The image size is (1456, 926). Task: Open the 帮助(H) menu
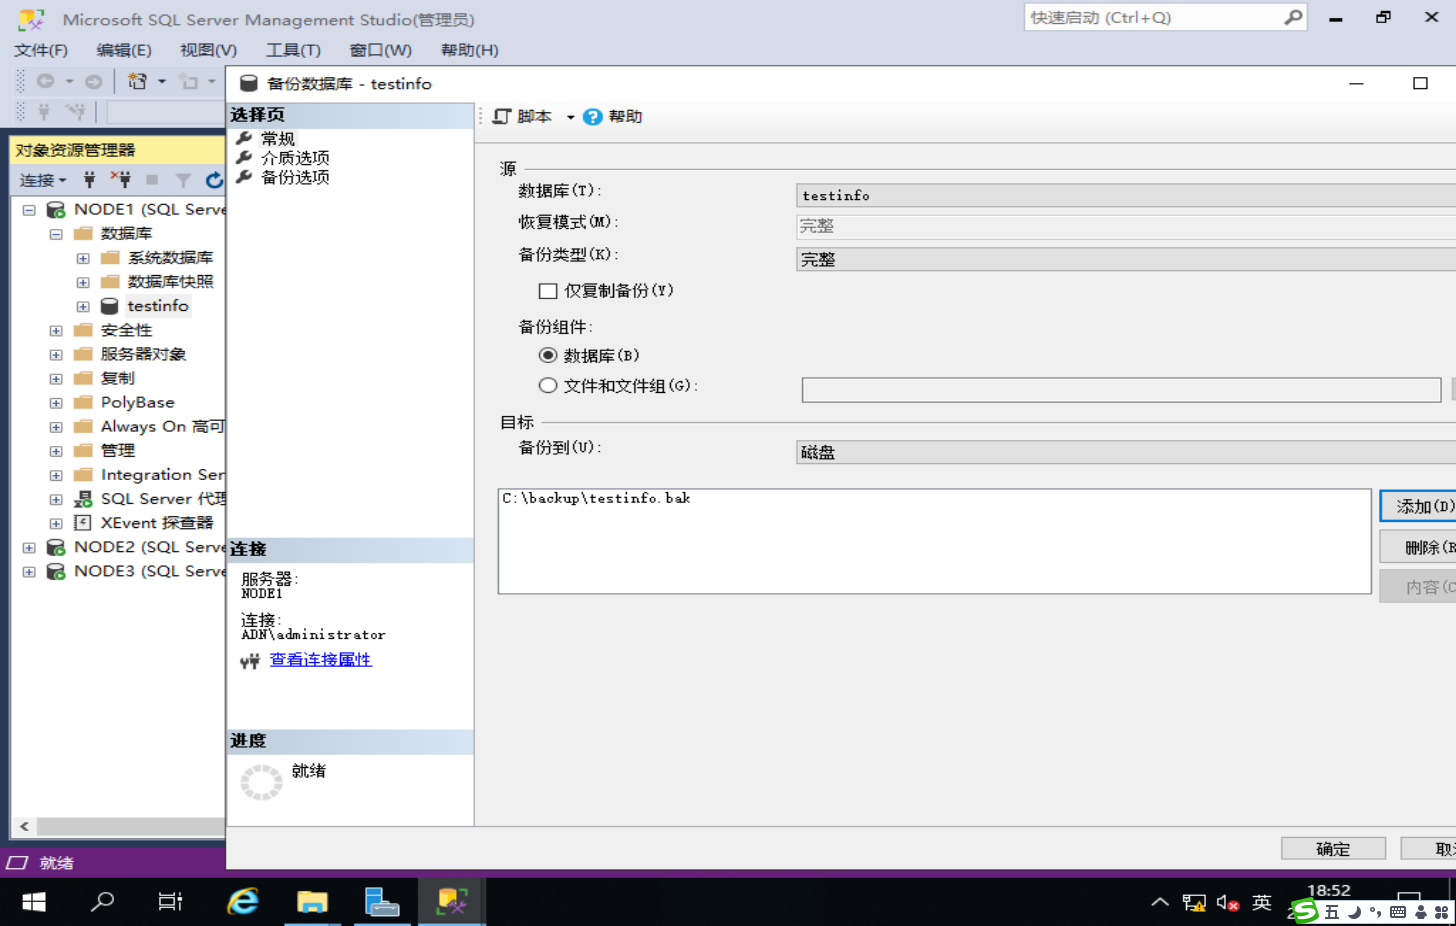pyautogui.click(x=470, y=50)
